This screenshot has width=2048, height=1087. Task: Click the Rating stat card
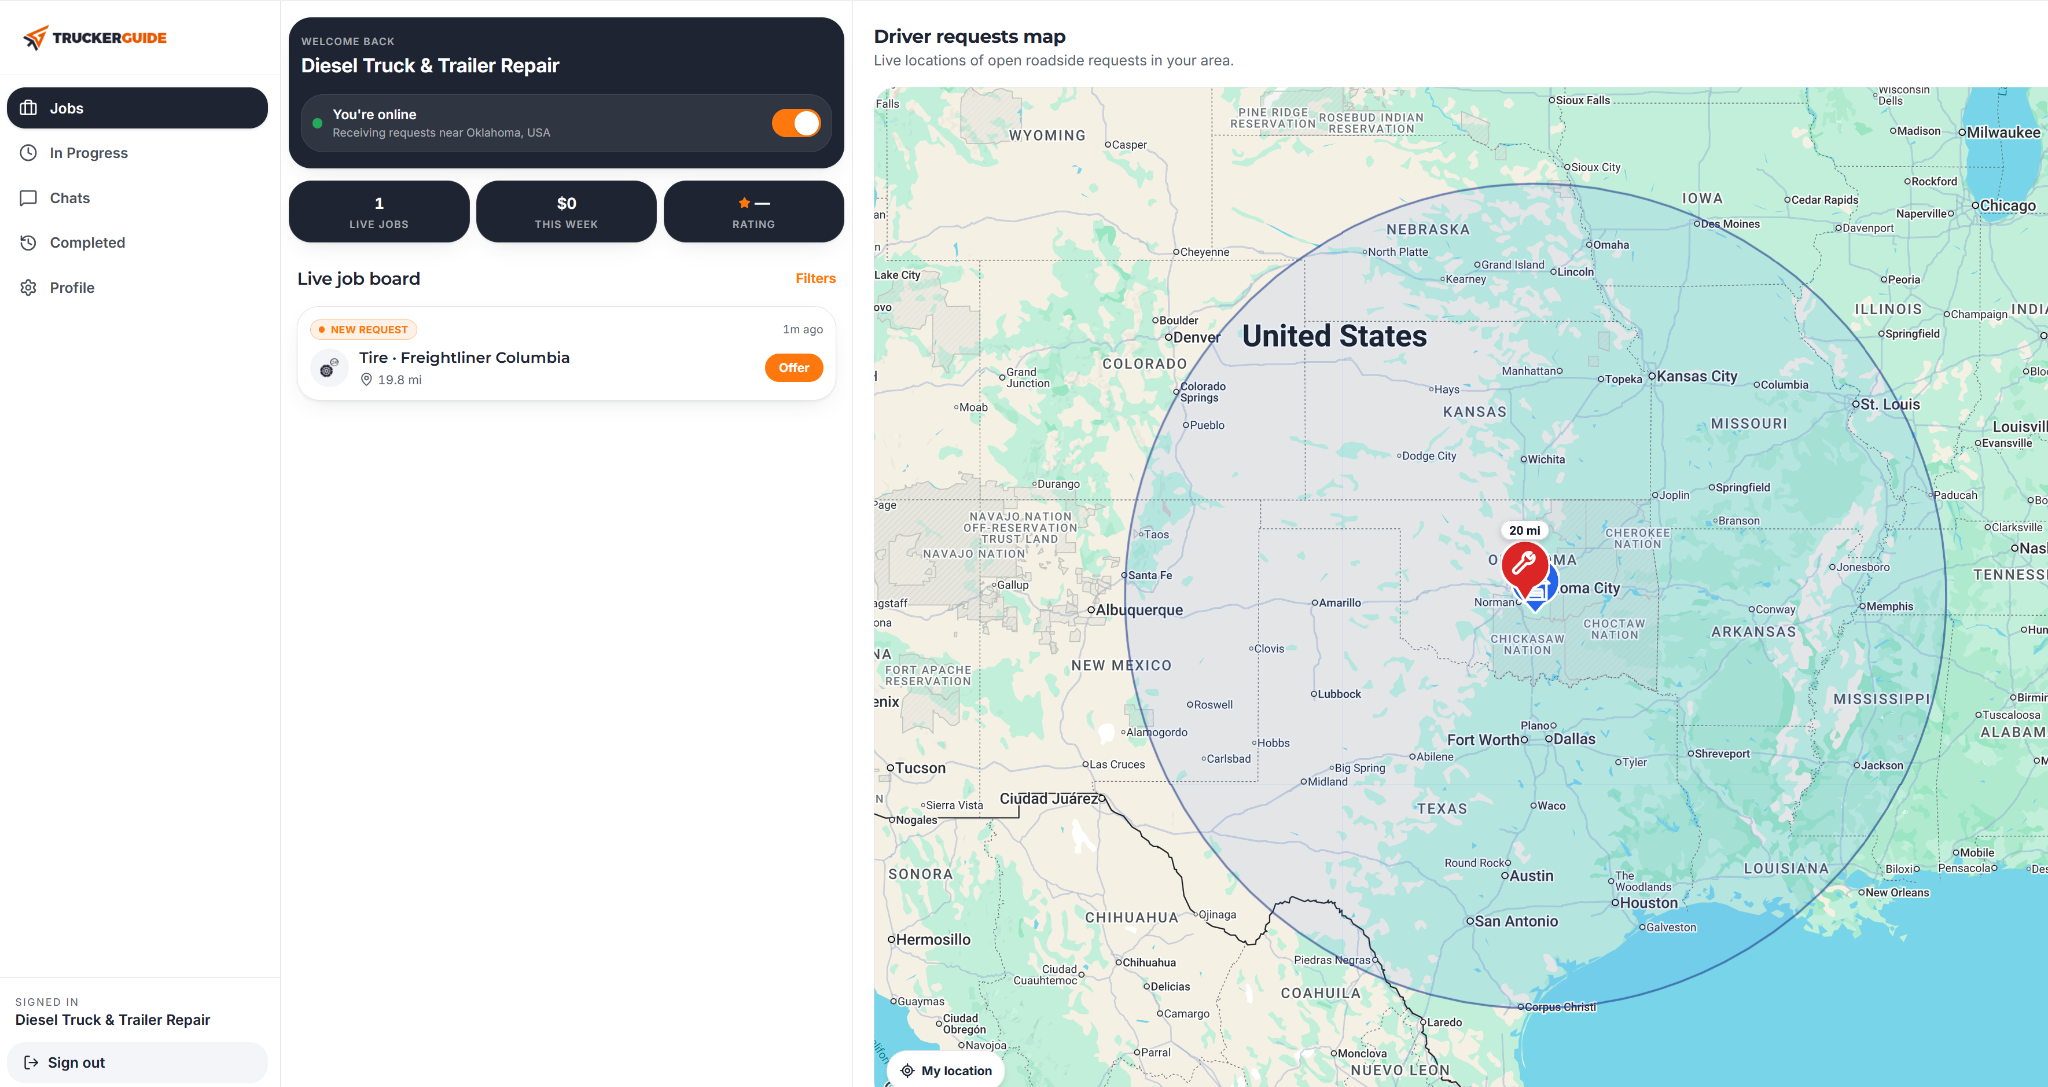tap(753, 212)
